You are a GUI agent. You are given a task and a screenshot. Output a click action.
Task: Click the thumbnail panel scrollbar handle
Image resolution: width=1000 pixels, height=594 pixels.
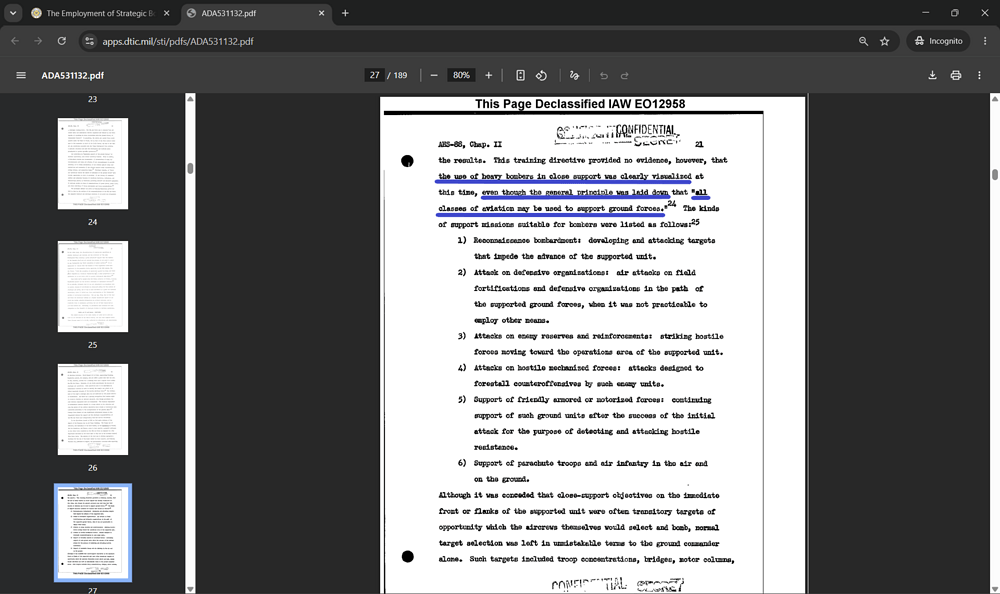click(190, 168)
